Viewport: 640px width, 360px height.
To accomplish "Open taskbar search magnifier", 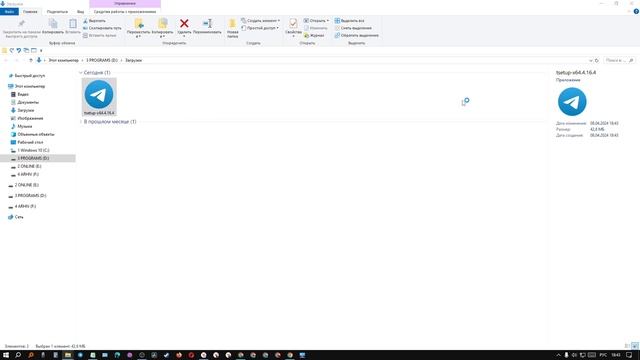I will [x=18, y=355].
